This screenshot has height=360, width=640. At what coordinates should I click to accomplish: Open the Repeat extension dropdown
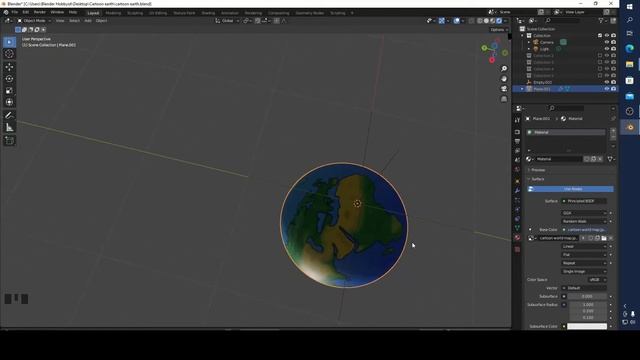pos(584,263)
